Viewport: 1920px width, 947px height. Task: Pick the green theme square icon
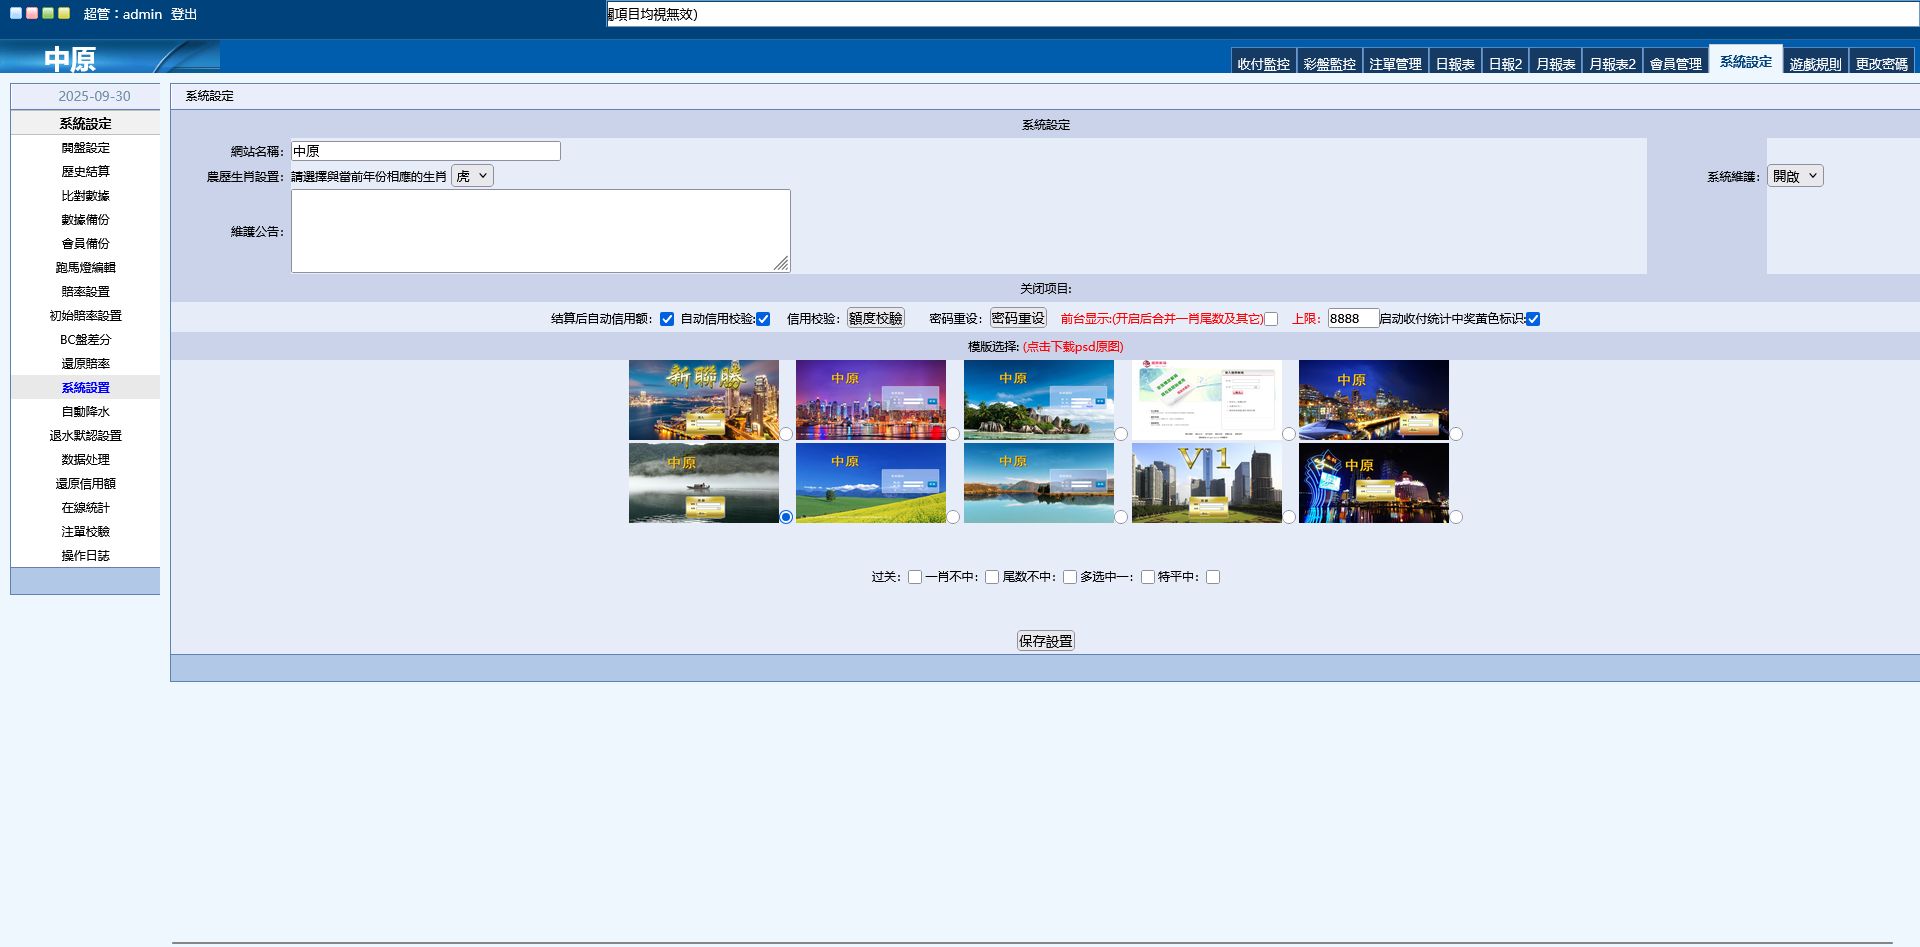(48, 14)
